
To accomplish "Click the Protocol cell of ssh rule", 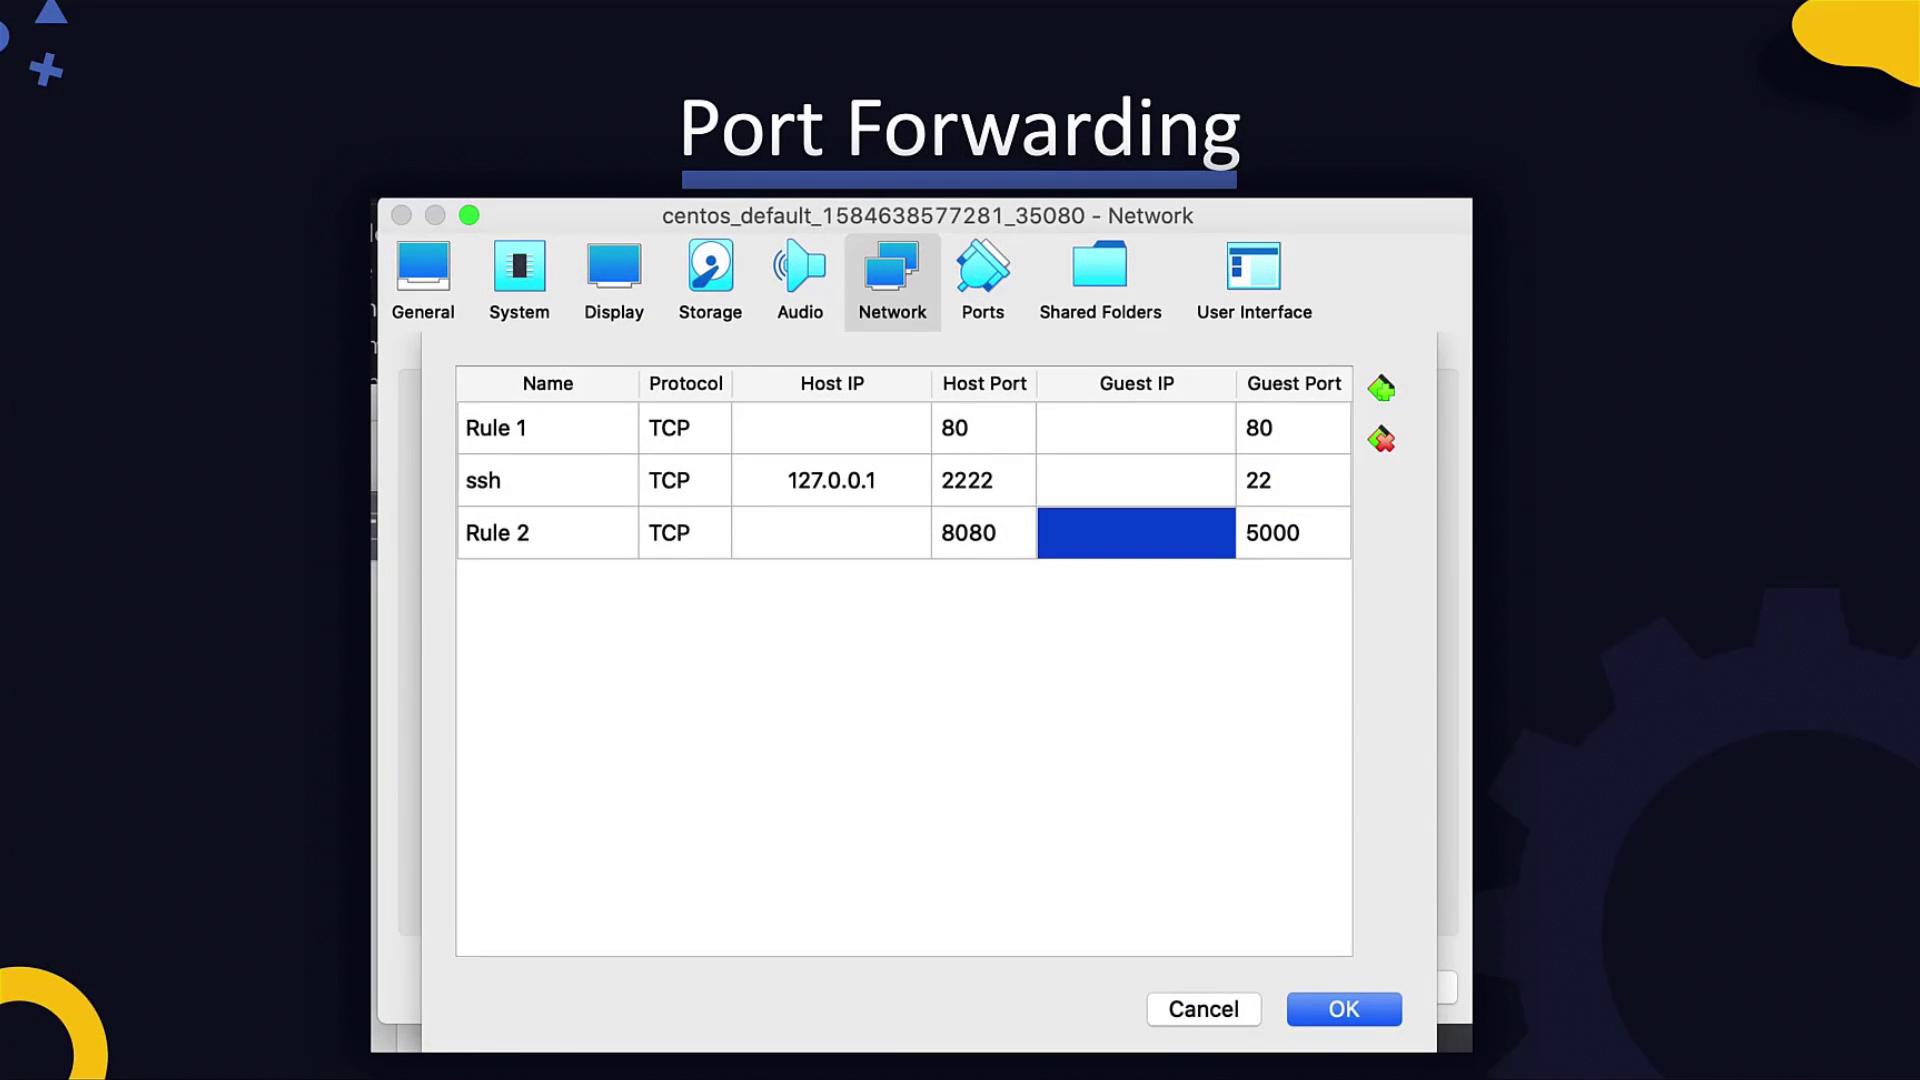I will tap(685, 480).
